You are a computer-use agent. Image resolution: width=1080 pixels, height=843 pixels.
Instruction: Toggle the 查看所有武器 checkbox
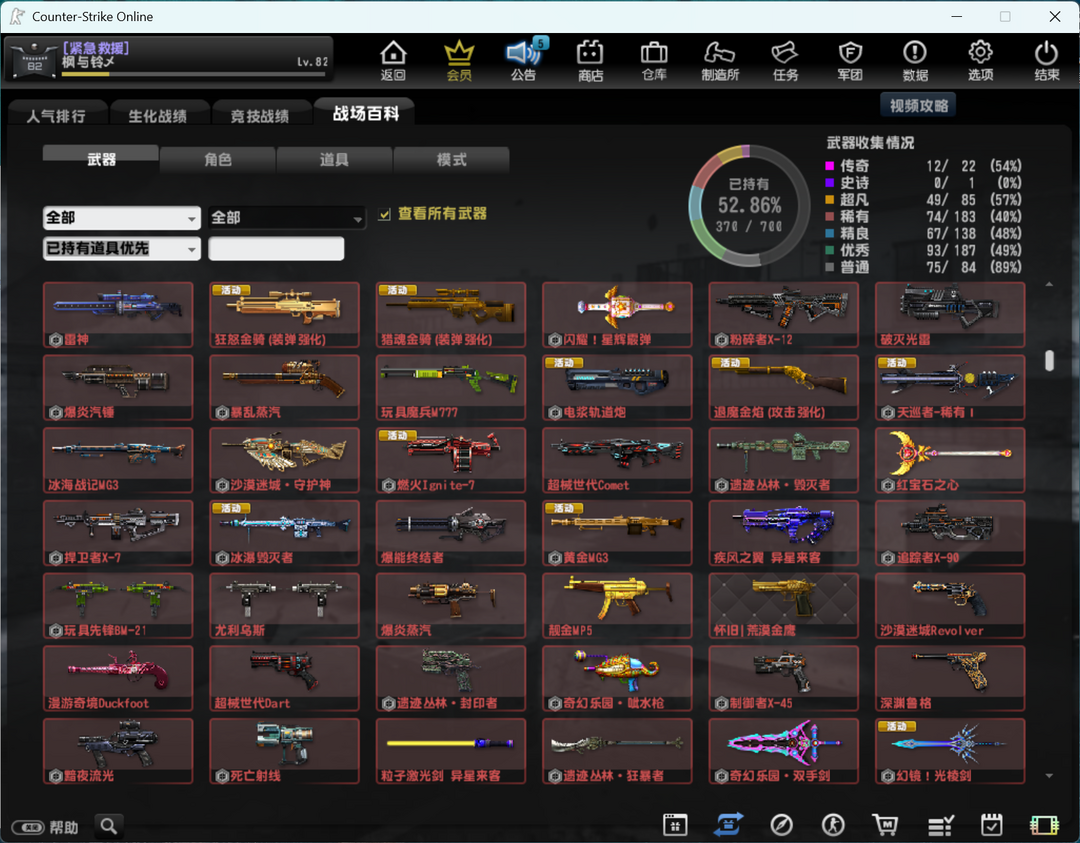tap(384, 214)
